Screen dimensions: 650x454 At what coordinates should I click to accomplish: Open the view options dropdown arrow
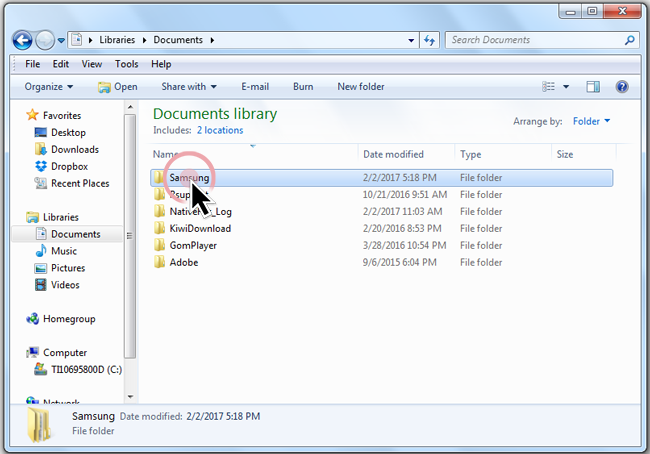[566, 87]
